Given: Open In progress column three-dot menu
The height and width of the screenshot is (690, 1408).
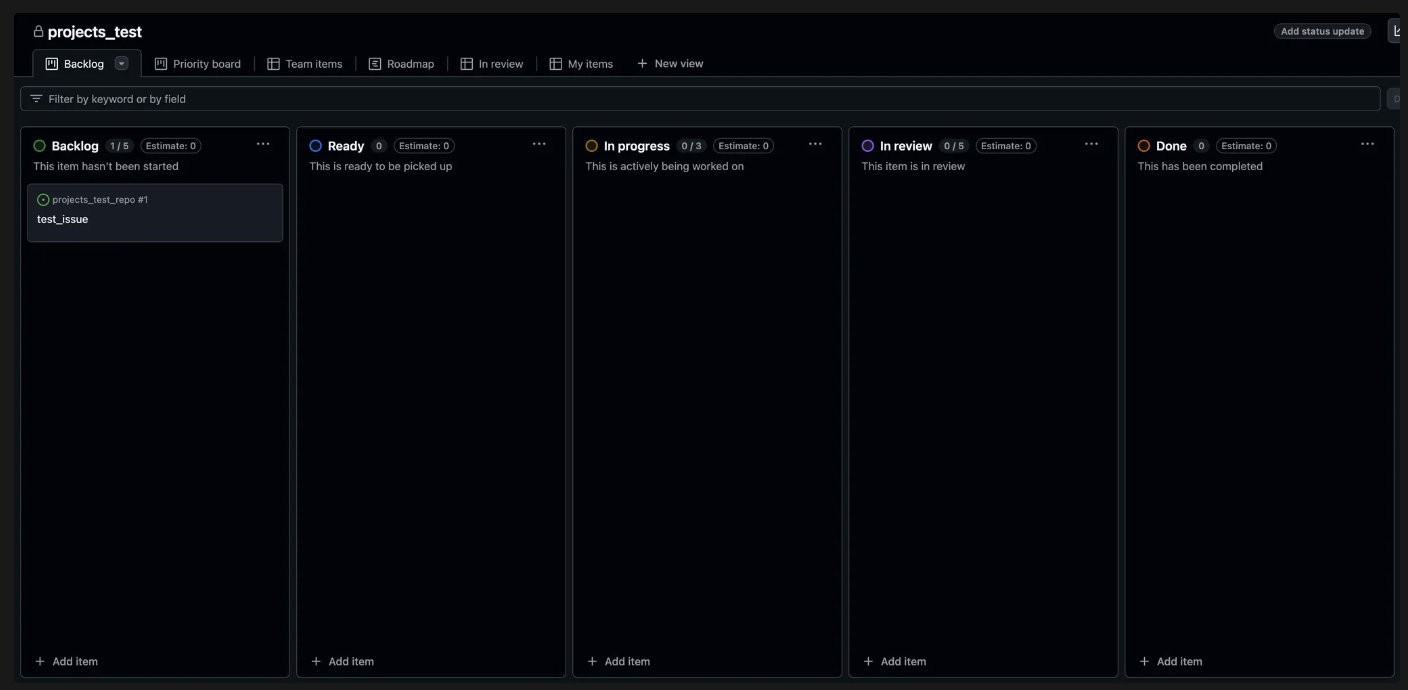Looking at the screenshot, I should click(x=815, y=144).
